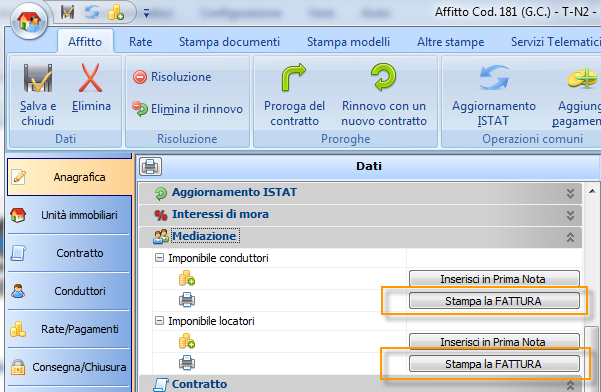Open the house application menu orb
Screen dimensions: 601x392
point(29,21)
